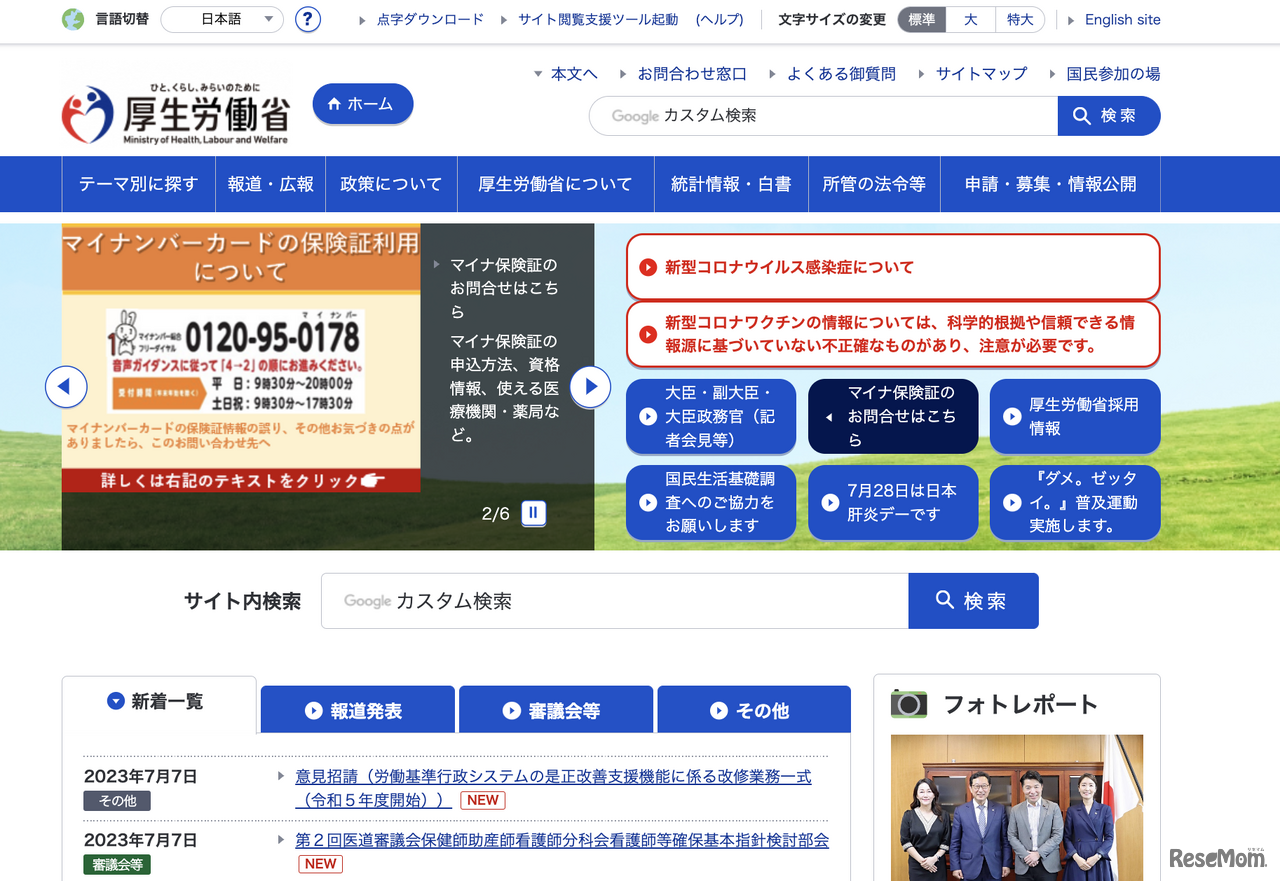1280x881 pixels.
Task: Click the carousel next arrow
Action: click(590, 387)
